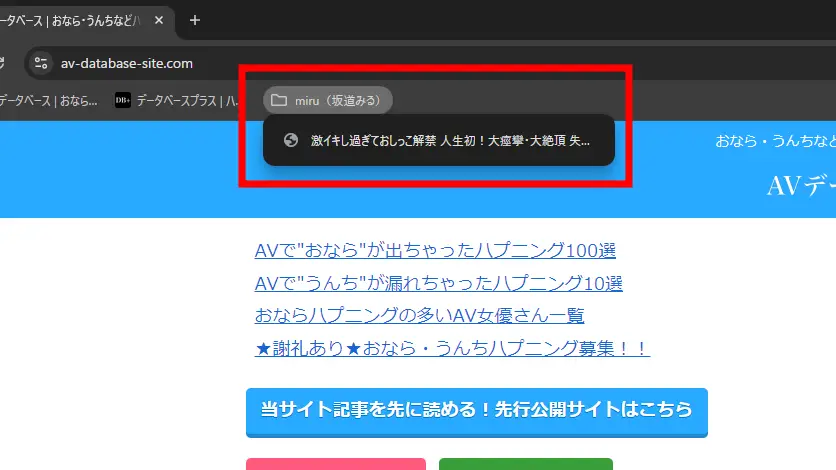Image resolution: width=836 pixels, height=470 pixels.
Task: Select the globe-icon bookmark entry in dropdown
Action: point(439,140)
